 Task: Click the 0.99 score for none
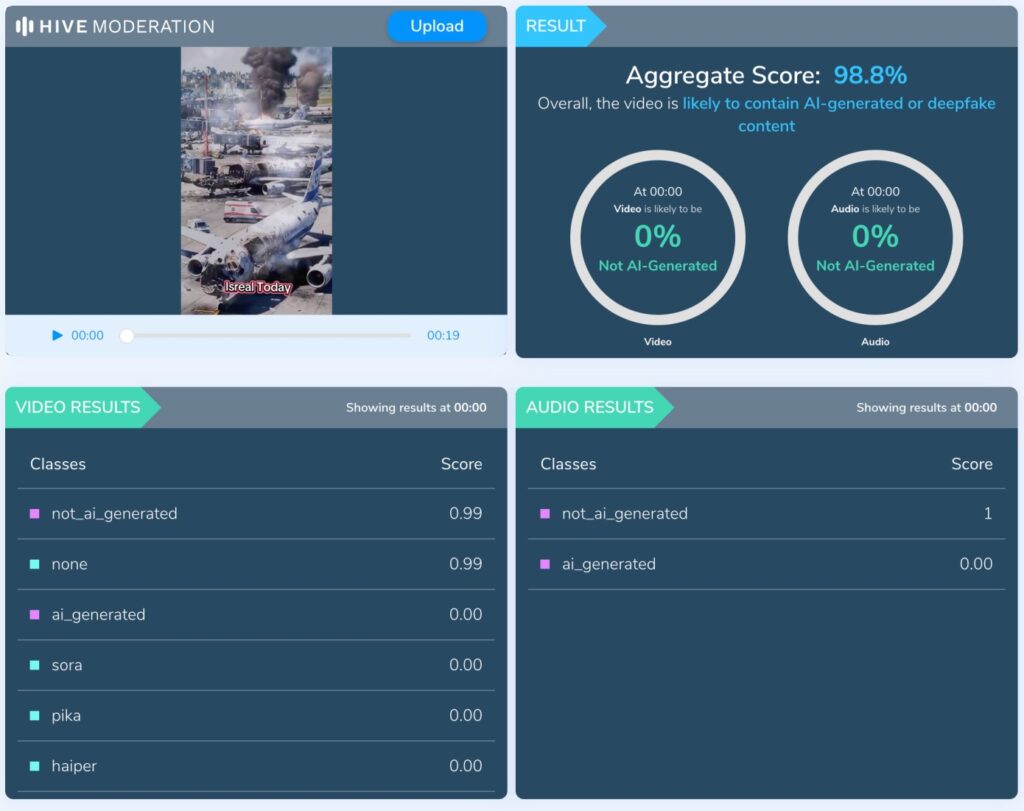(466, 564)
